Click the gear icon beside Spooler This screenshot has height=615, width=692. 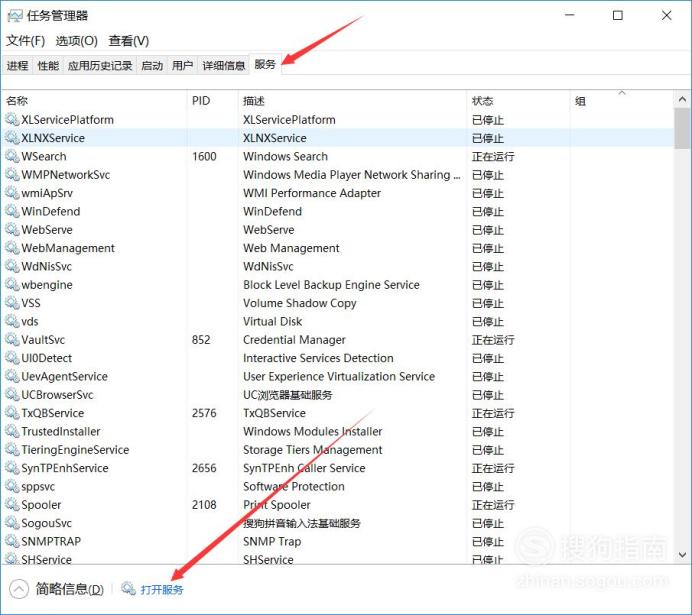point(12,504)
